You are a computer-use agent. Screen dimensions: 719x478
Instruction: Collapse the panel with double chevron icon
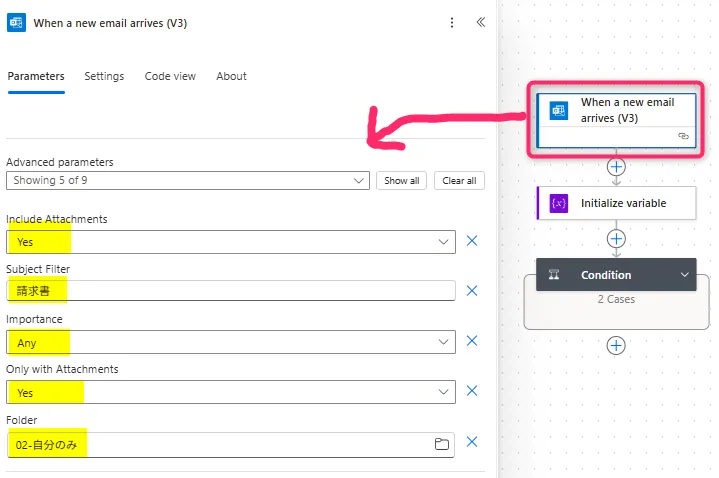(x=480, y=23)
